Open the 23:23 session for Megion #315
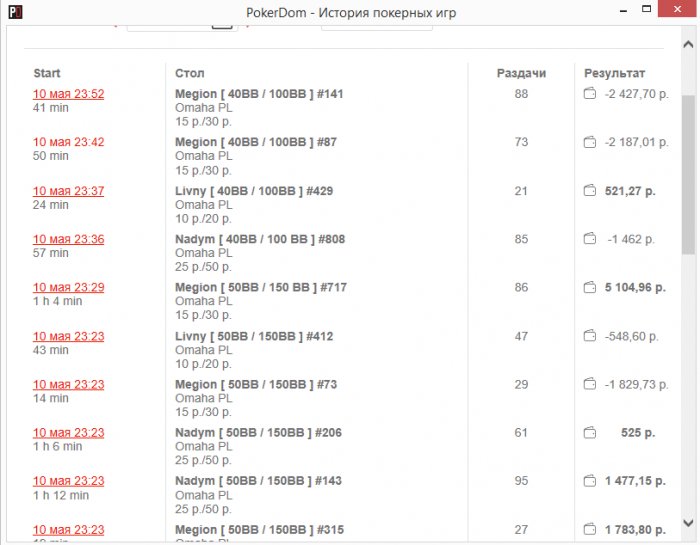This screenshot has width=700, height=545. pyautogui.click(x=68, y=530)
